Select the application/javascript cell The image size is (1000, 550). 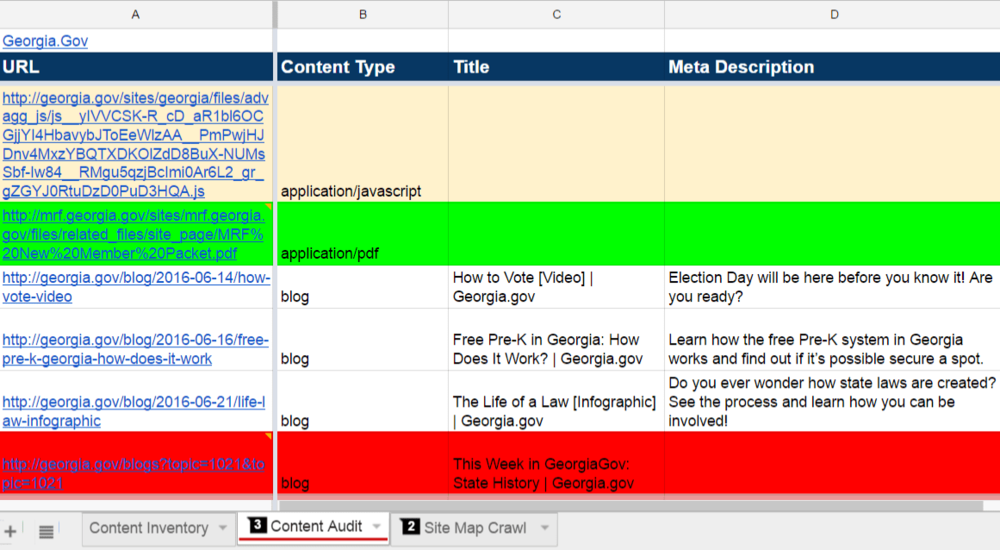click(x=362, y=144)
